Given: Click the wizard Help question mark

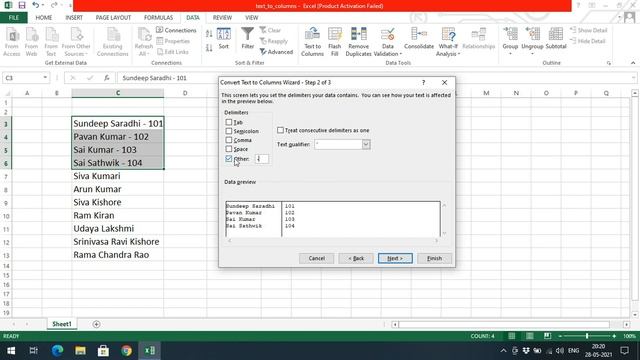Looking at the screenshot, I should click(x=423, y=82).
